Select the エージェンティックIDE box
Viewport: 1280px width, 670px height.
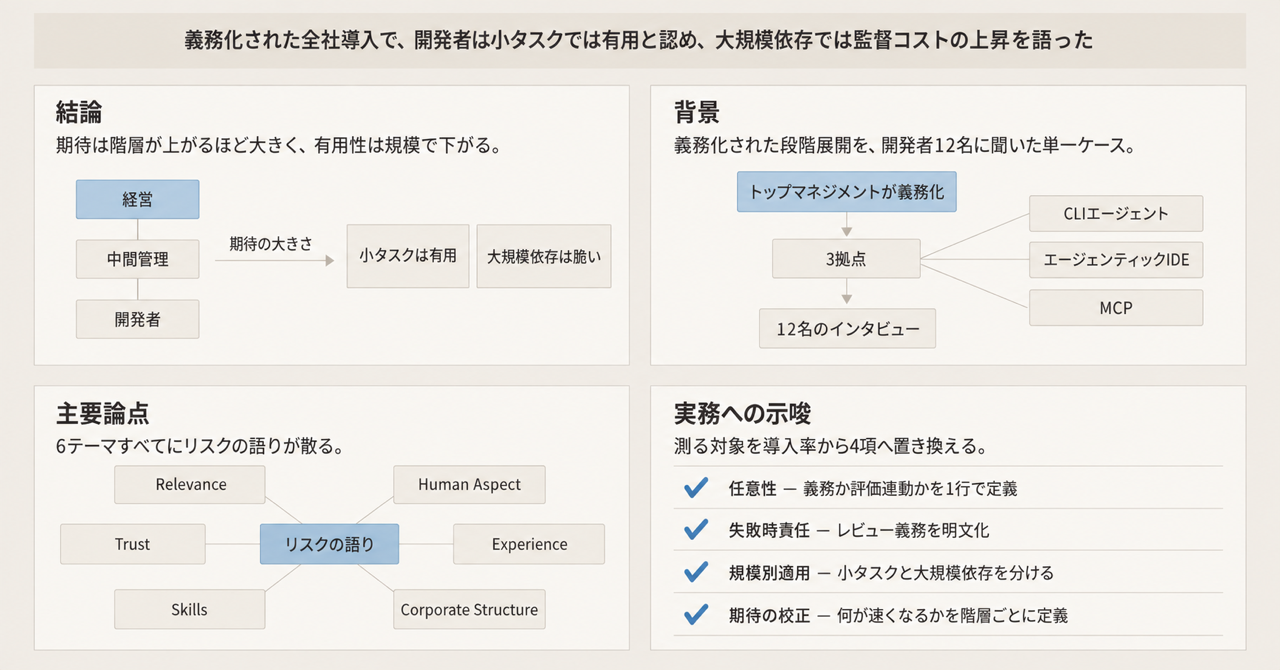point(1116,260)
